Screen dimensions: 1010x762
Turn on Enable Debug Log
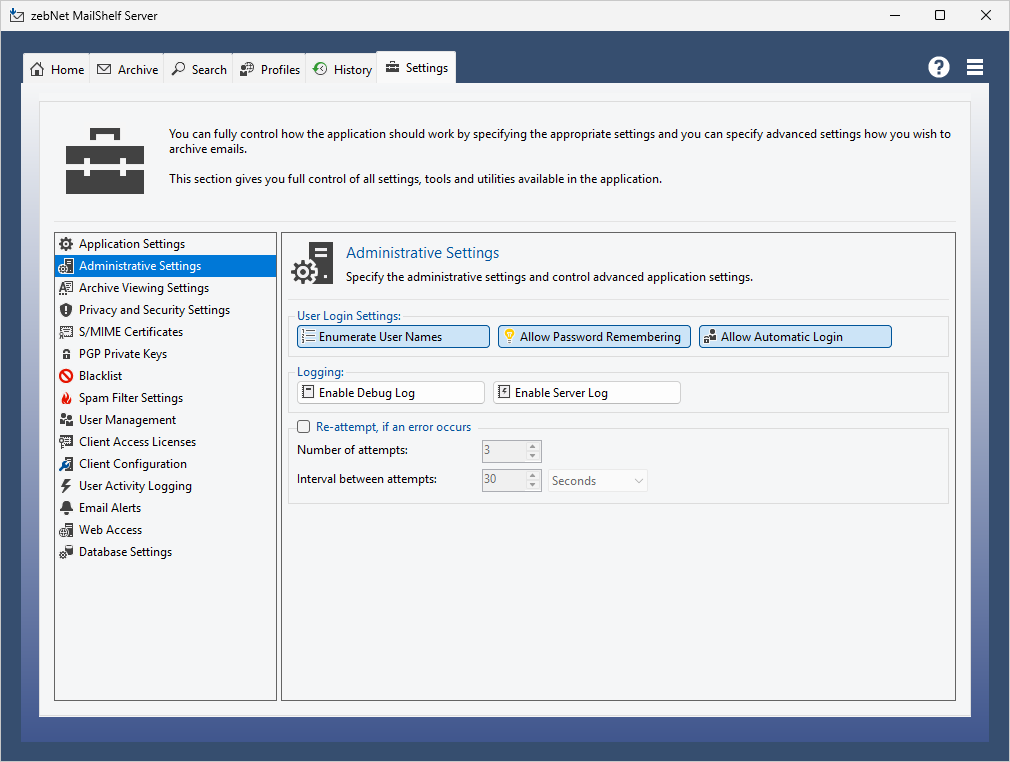[x=391, y=393]
